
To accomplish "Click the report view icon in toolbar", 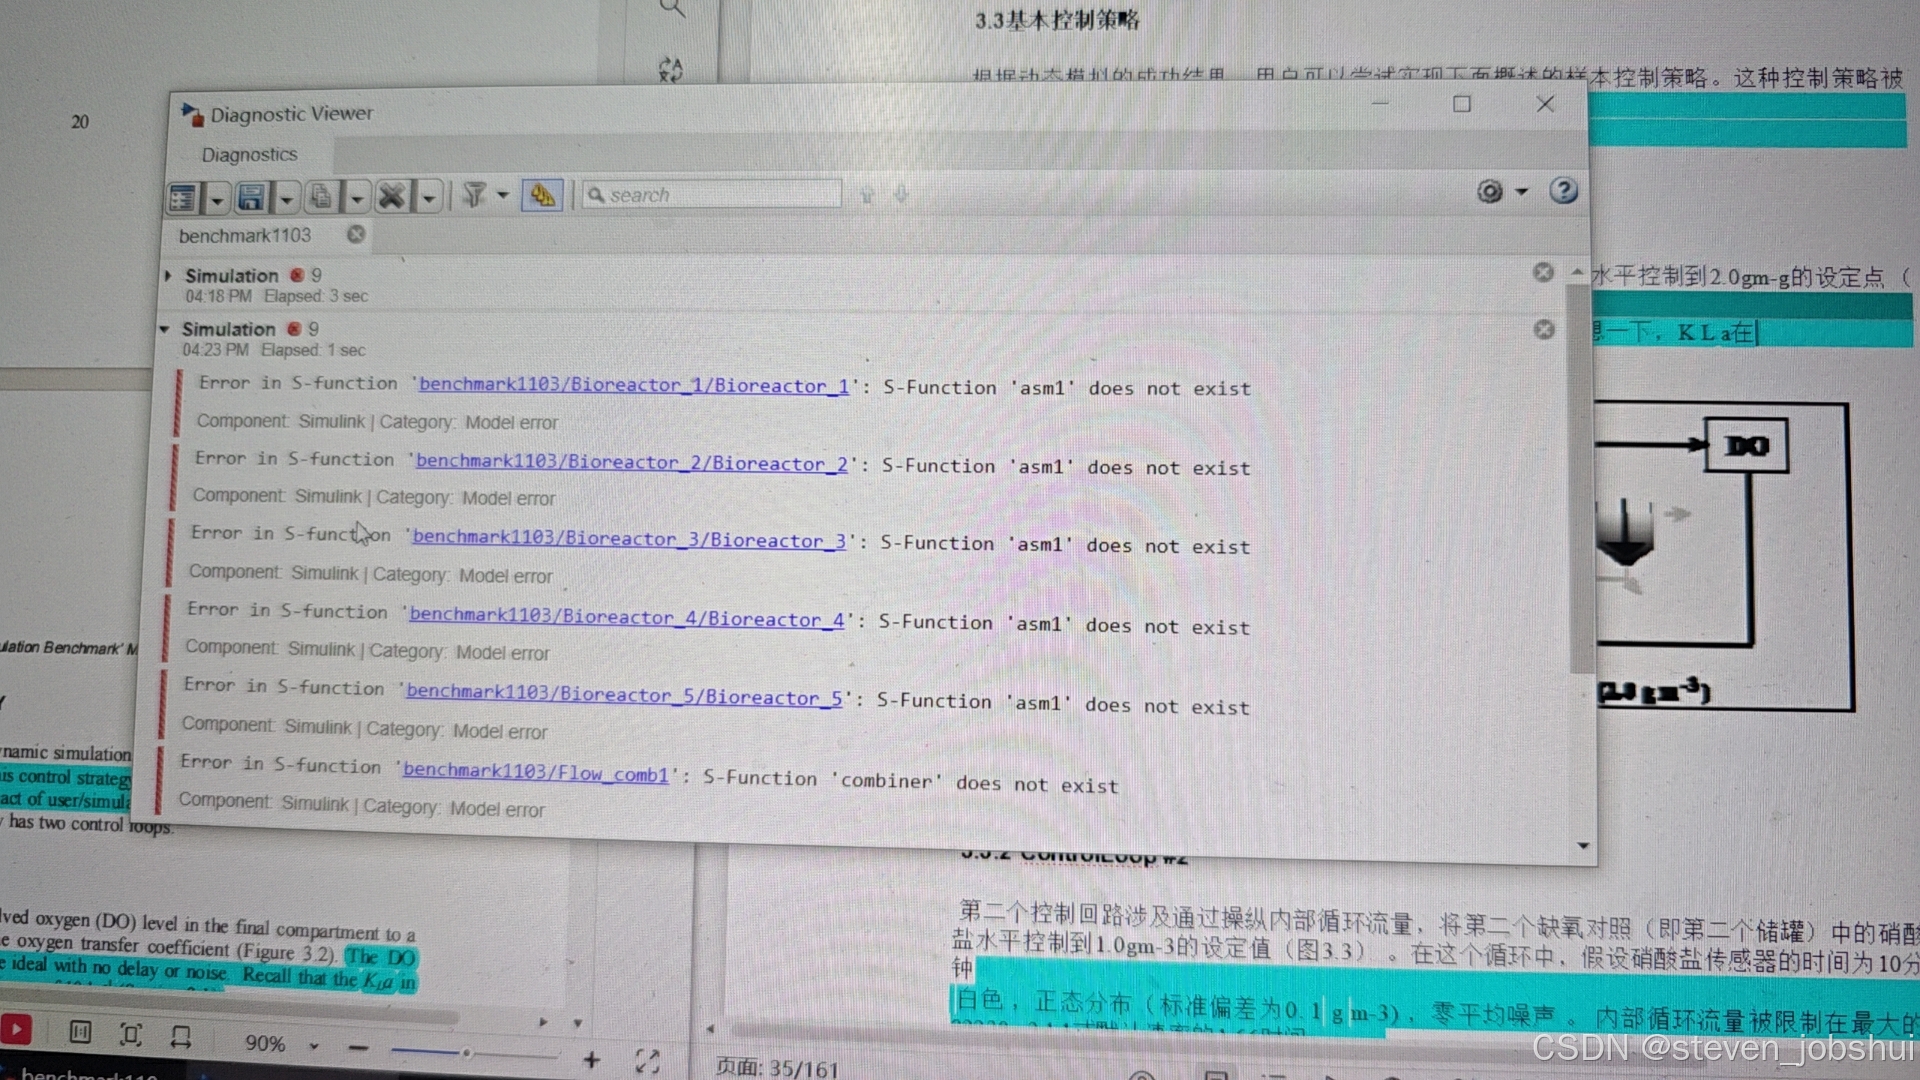I will [x=184, y=198].
